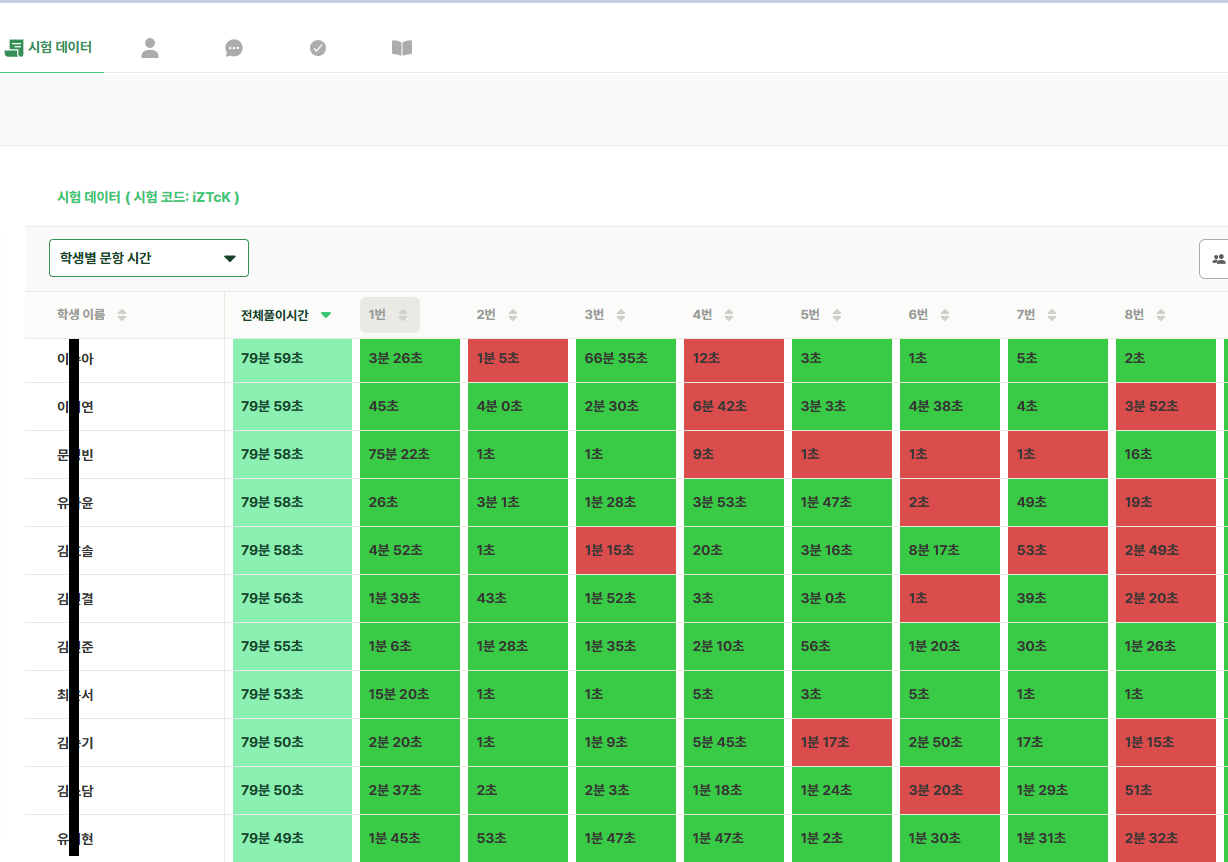Select the 2분 50초 cell
The height and width of the screenshot is (862, 1228).
coord(950,742)
